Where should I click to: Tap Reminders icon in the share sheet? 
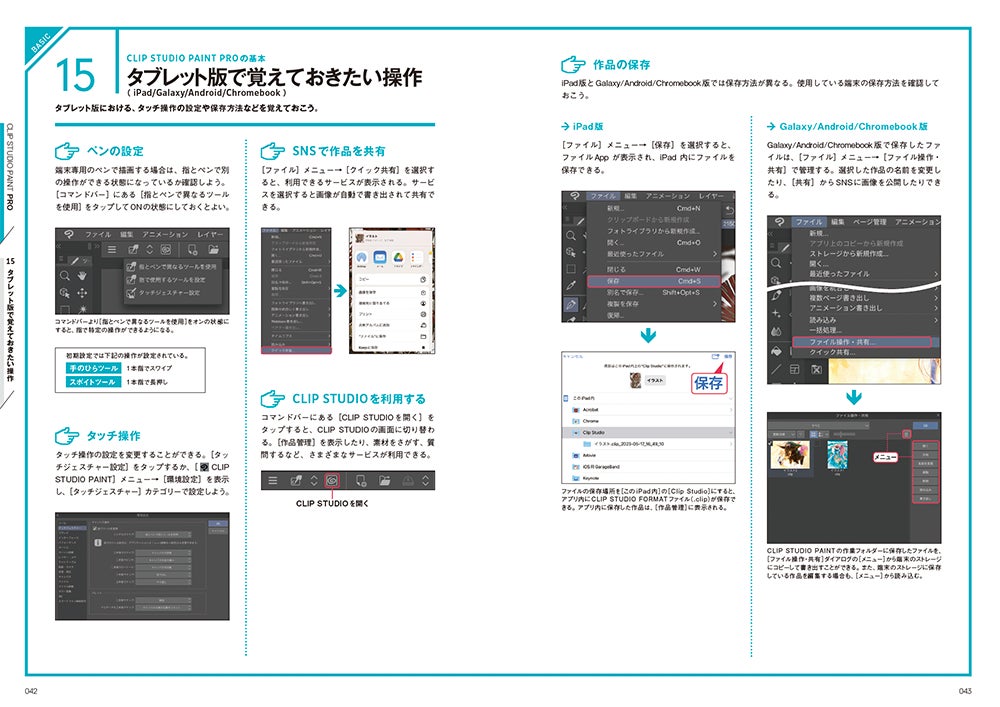pyautogui.click(x=417, y=258)
